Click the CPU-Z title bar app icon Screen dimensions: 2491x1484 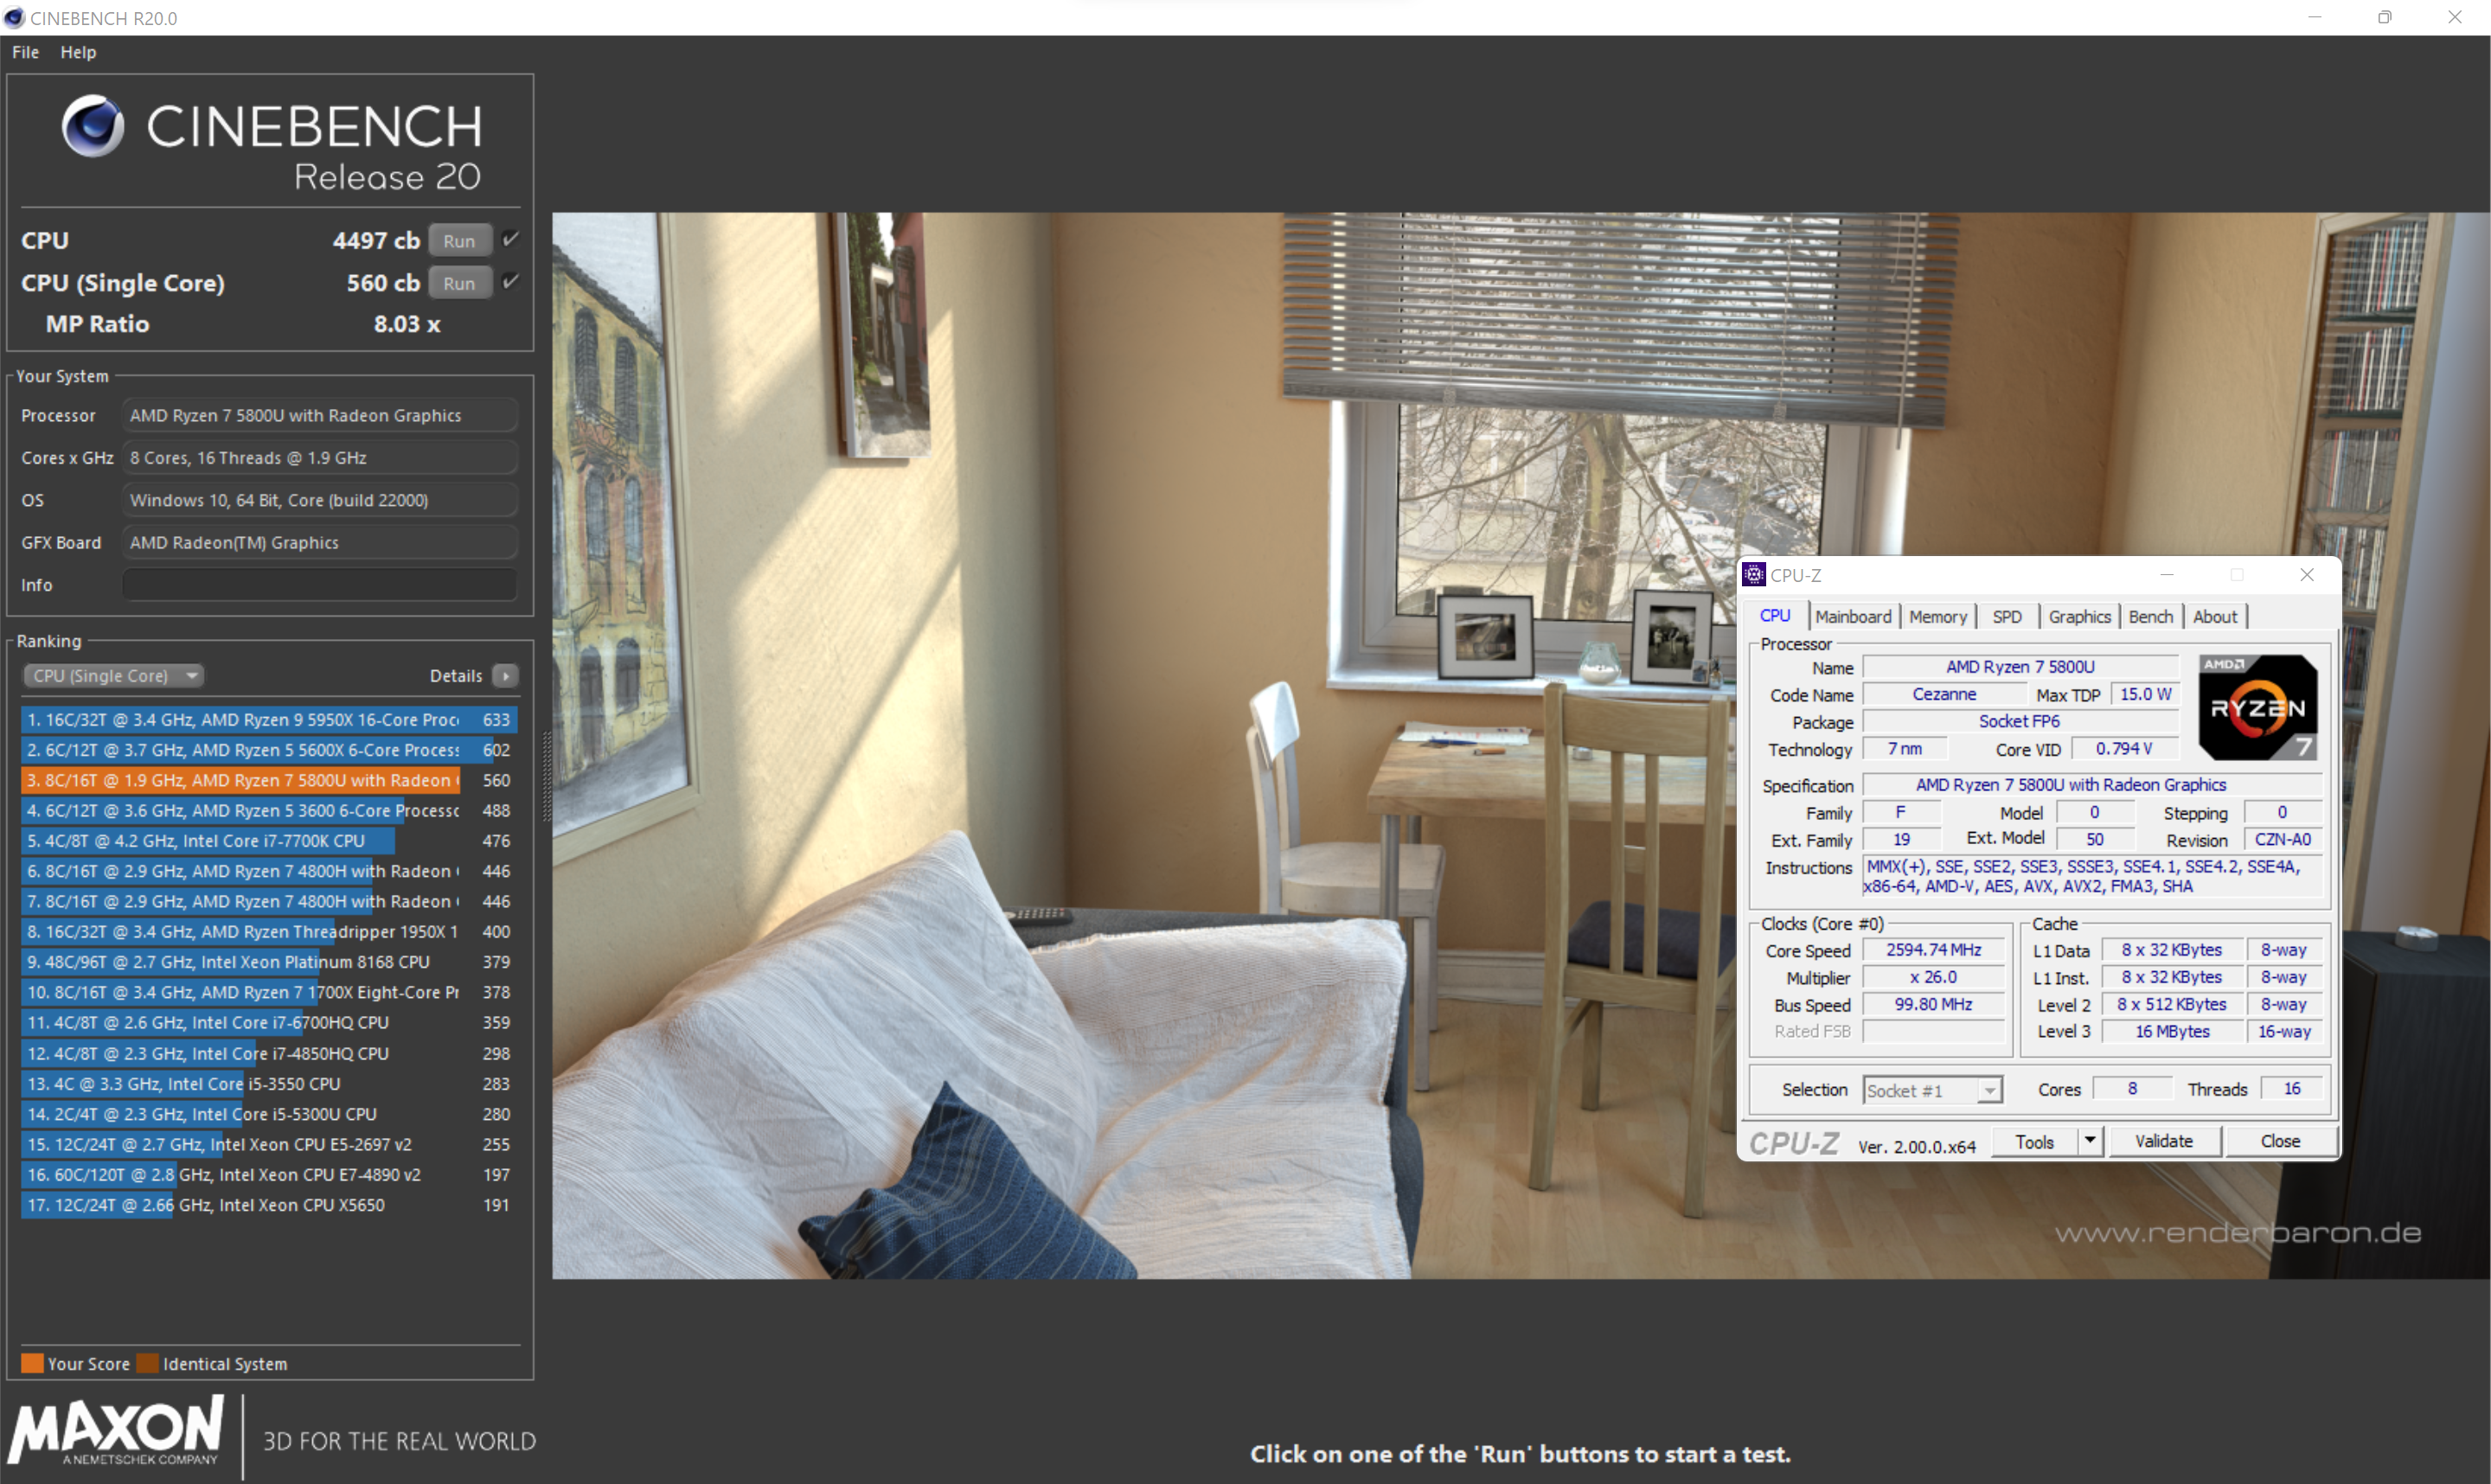tap(1753, 574)
